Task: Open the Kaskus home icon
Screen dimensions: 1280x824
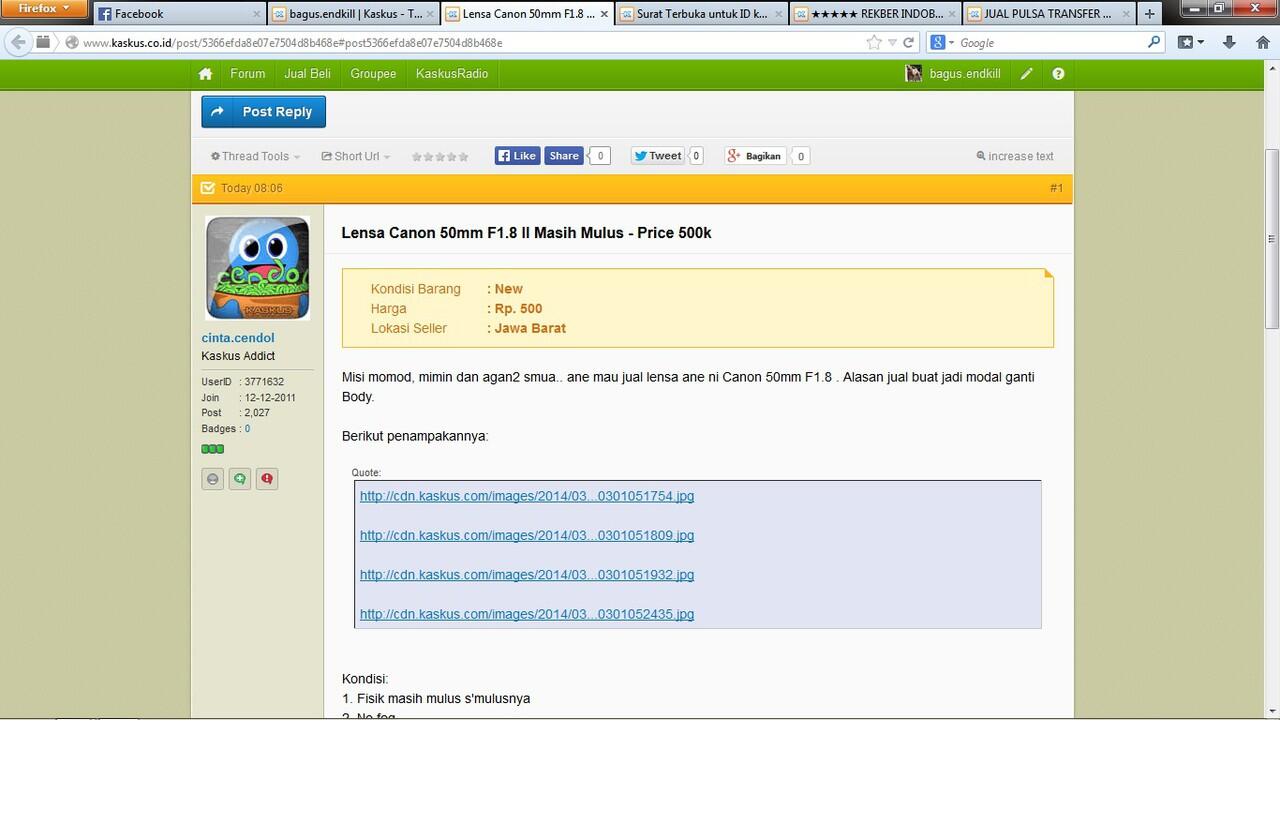Action: click(x=205, y=74)
